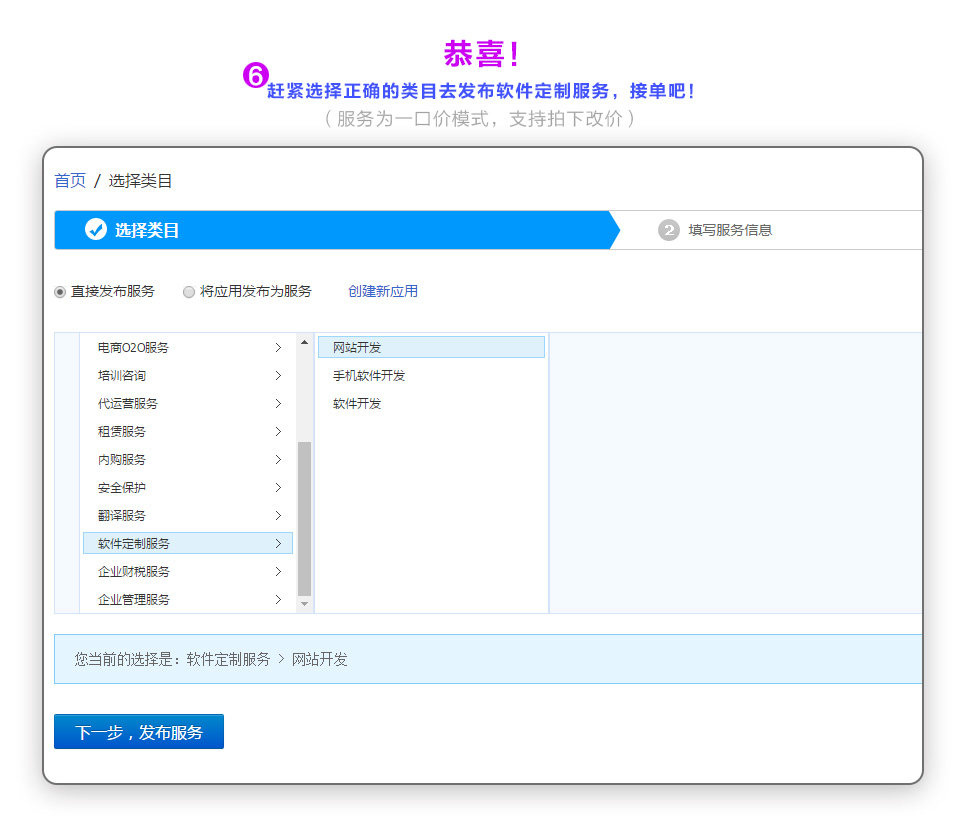Viewport: 960px width, 828px height.
Task: Expand chevron next to 企业财税服务
Action: (278, 571)
